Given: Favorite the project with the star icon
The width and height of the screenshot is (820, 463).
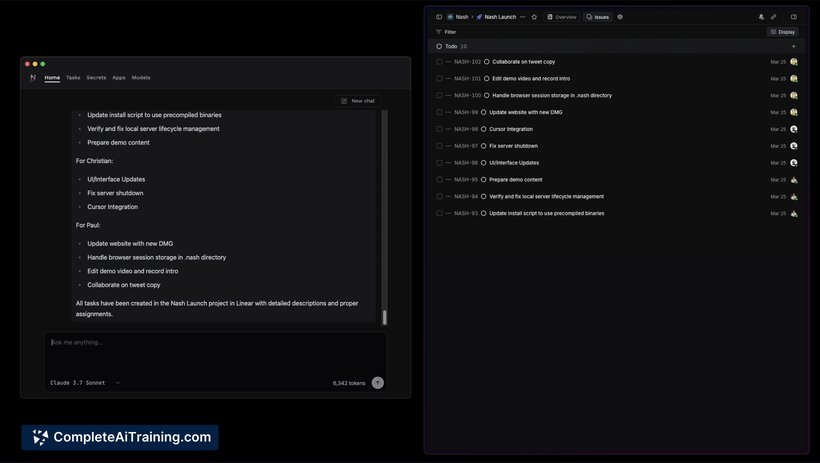Looking at the screenshot, I should [x=534, y=17].
